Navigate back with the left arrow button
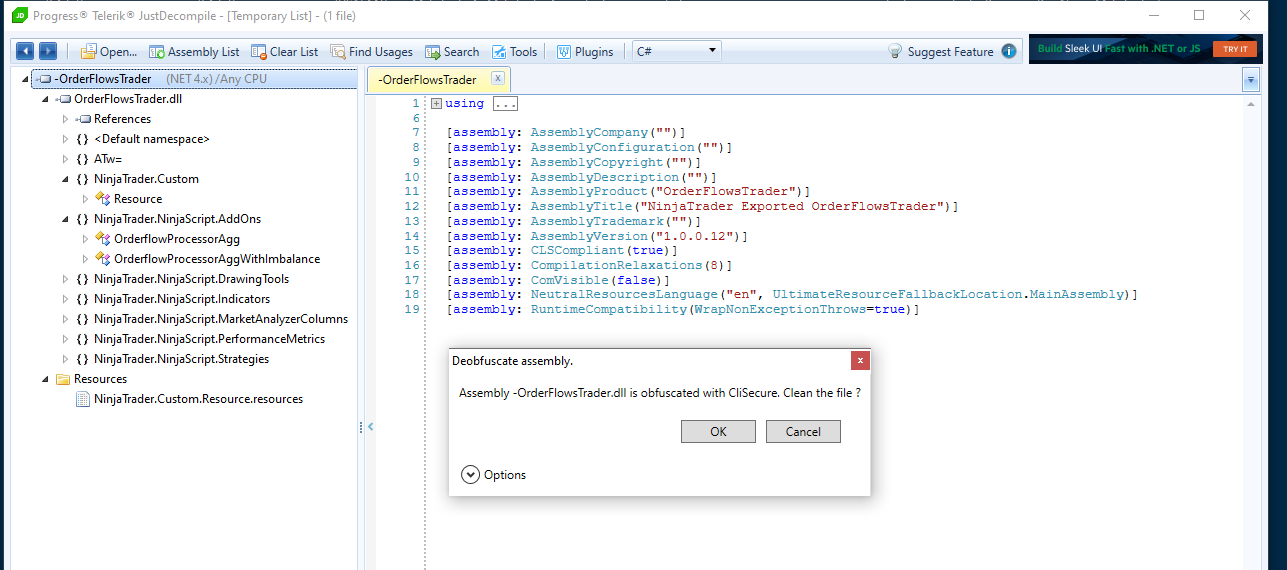Image resolution: width=1287 pixels, height=570 pixels. 24,51
